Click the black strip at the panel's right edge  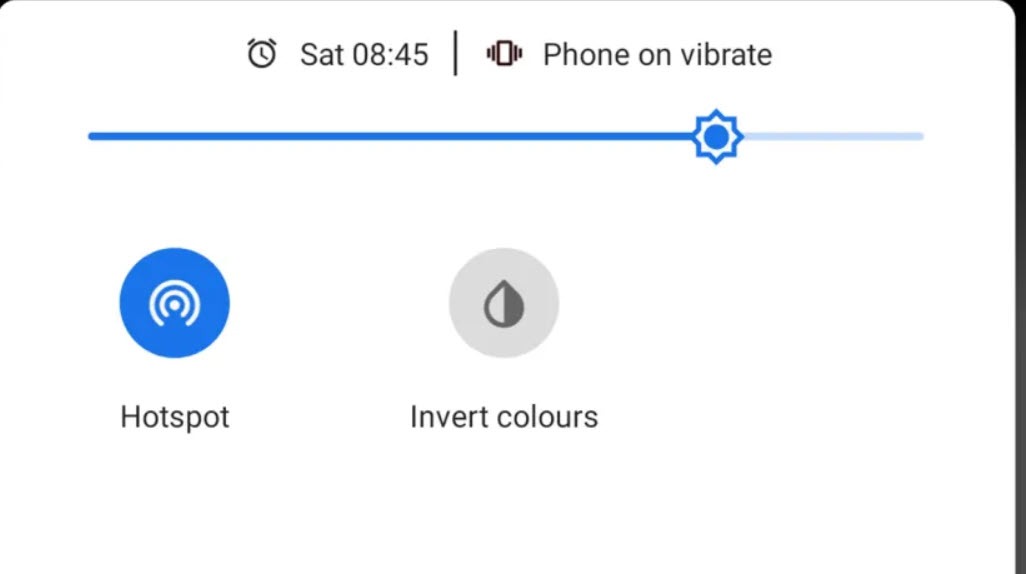1021,300
